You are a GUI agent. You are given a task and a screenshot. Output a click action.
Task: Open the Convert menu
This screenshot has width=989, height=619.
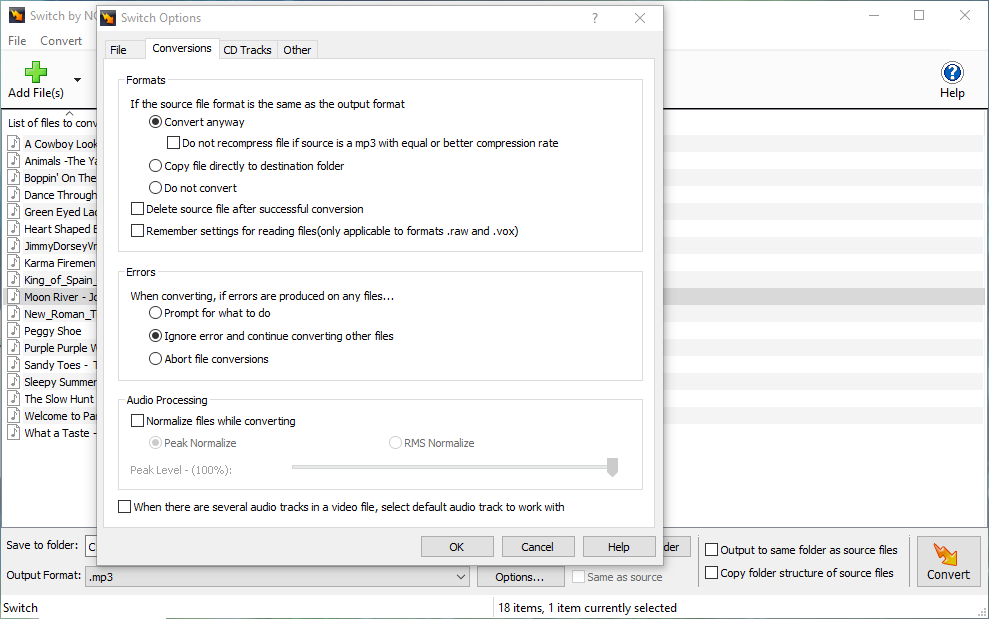coord(61,40)
